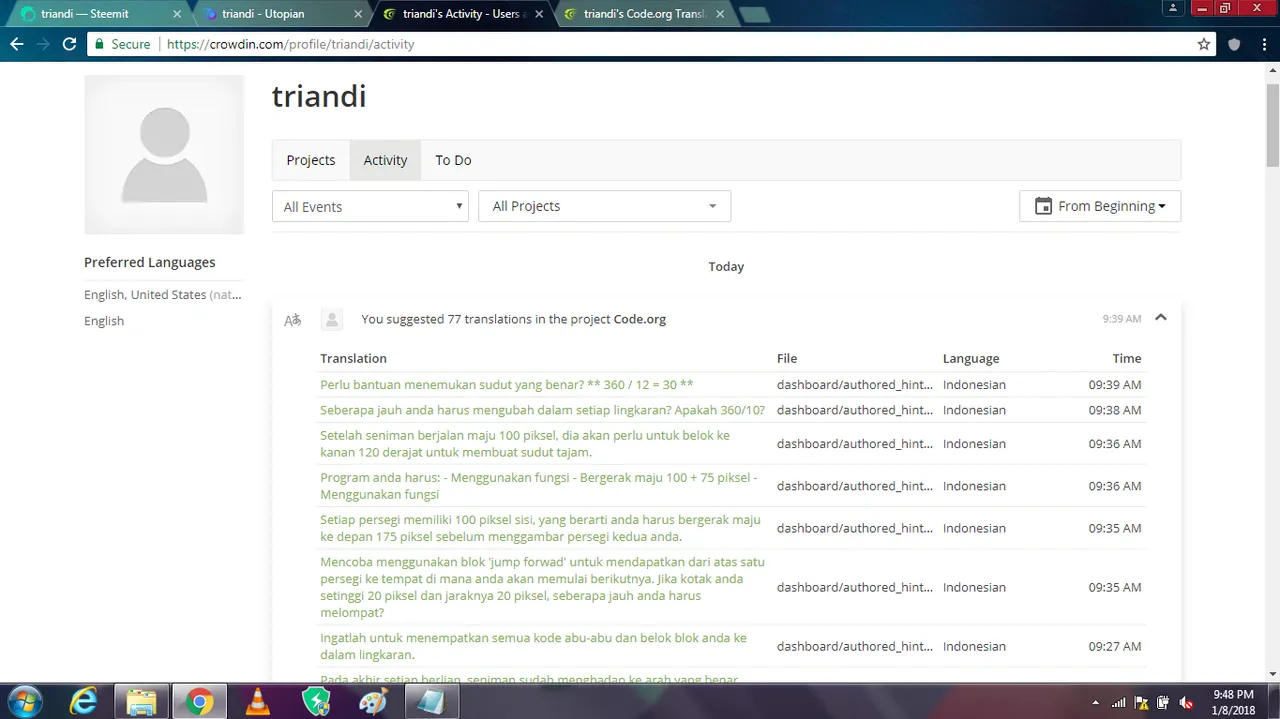Click the file cell in the 09:39 AM row

click(855, 384)
